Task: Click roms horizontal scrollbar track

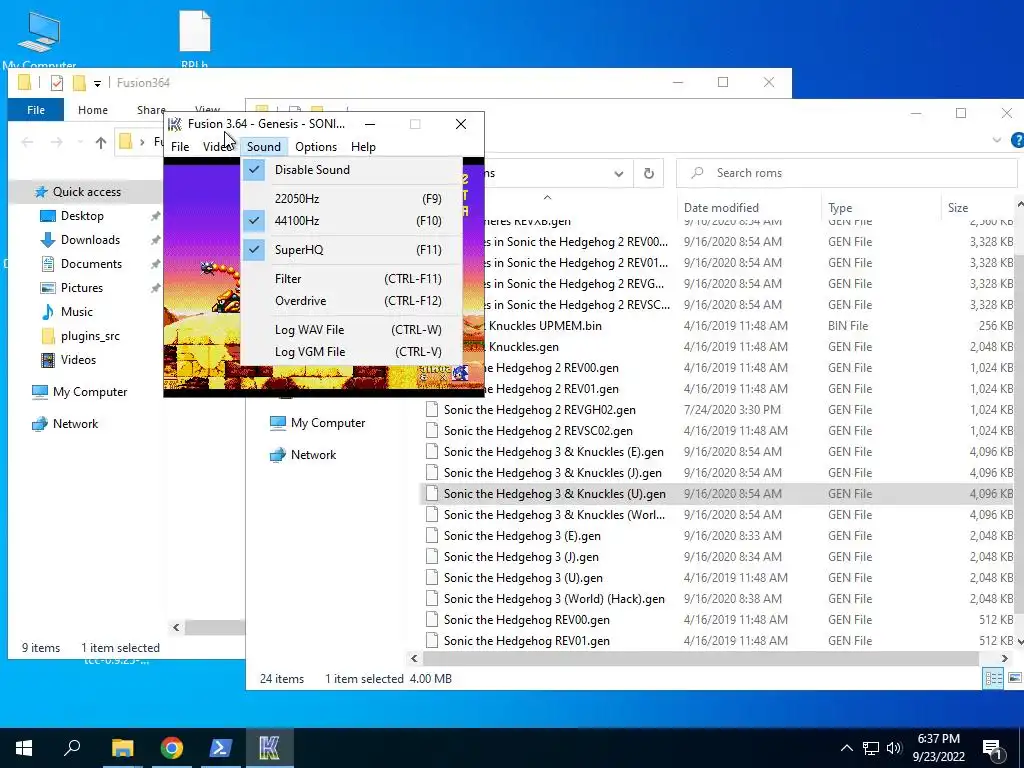Action: tap(701, 658)
